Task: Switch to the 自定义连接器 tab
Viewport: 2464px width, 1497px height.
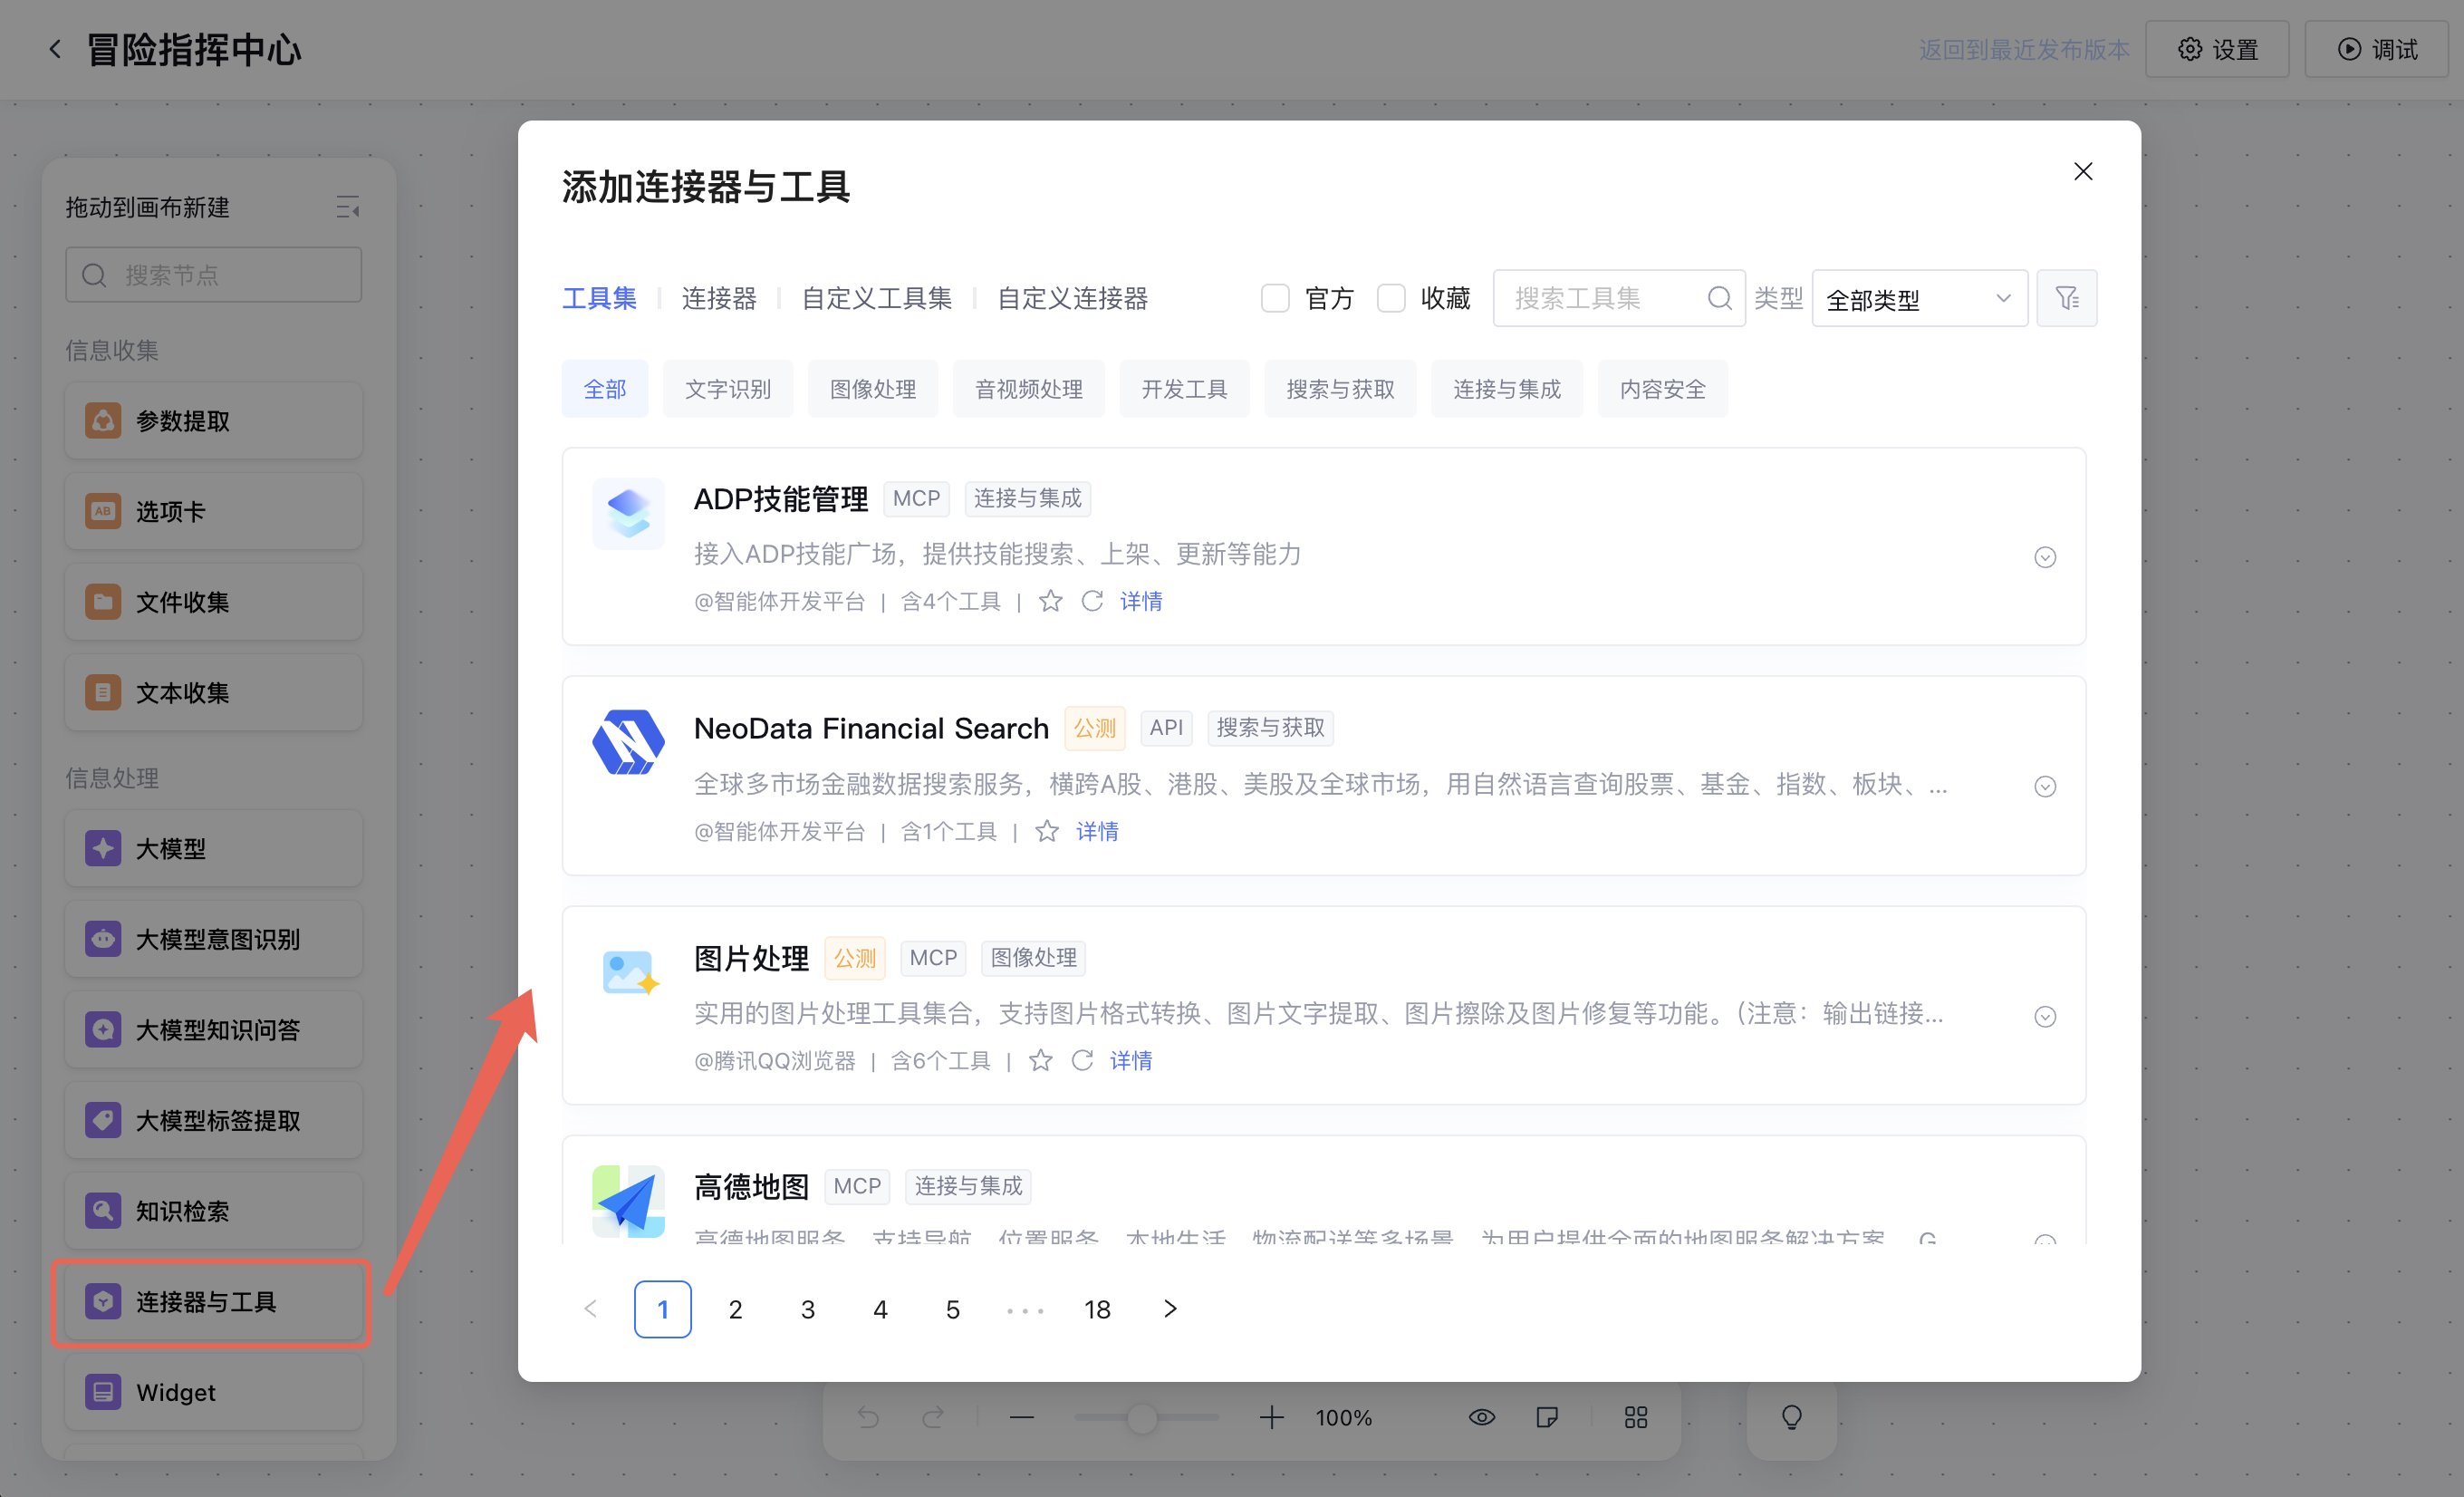Action: click(1073, 298)
